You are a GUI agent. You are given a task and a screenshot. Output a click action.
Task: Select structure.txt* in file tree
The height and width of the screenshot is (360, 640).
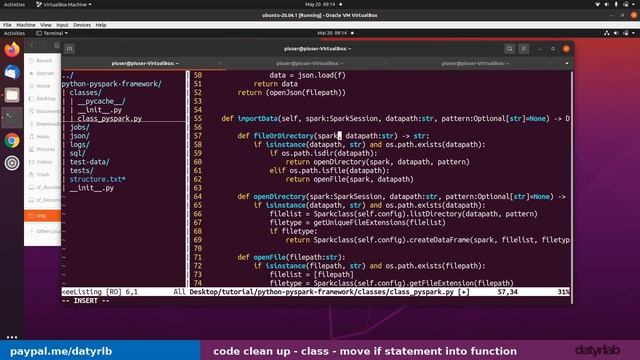[x=97, y=179]
